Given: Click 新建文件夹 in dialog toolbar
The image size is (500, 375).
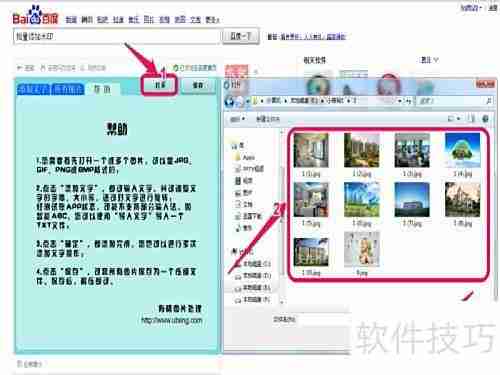Looking at the screenshot, I should (268, 119).
